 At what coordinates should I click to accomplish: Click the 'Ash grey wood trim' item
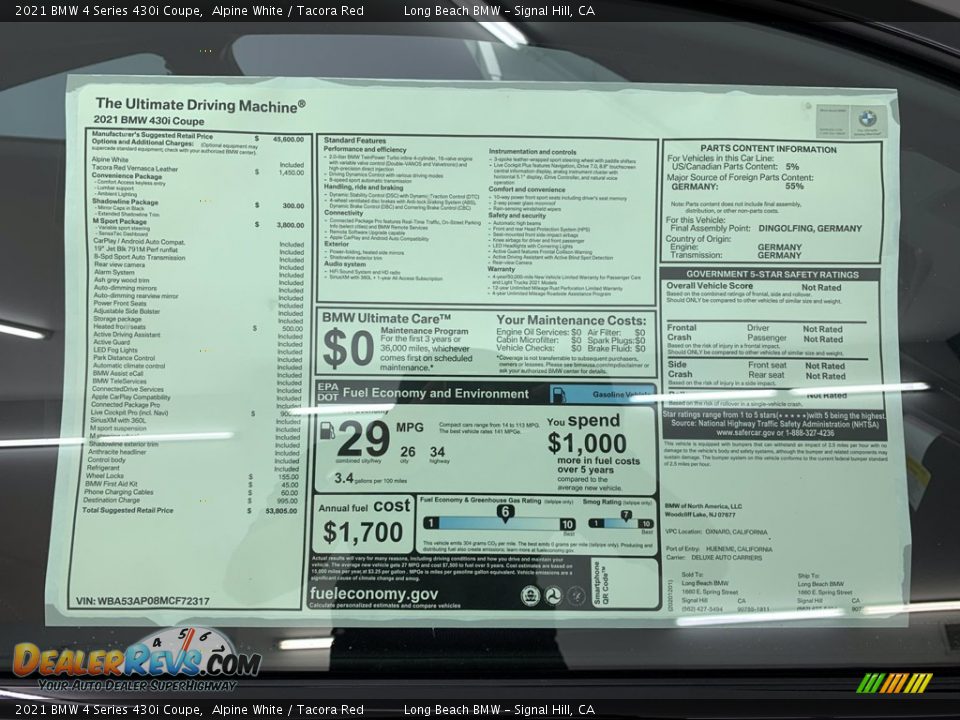(121, 280)
